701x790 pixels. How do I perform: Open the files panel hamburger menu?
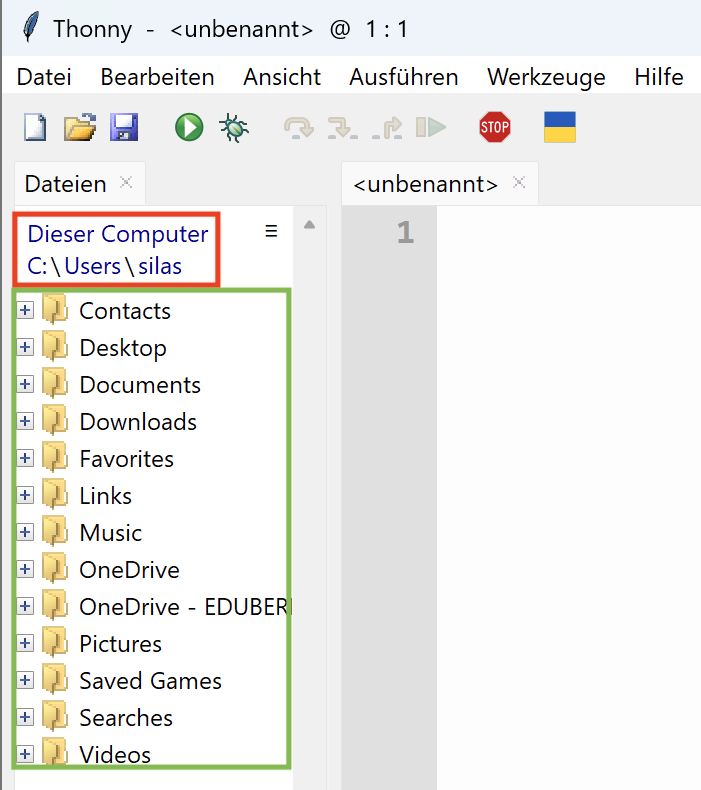(271, 231)
